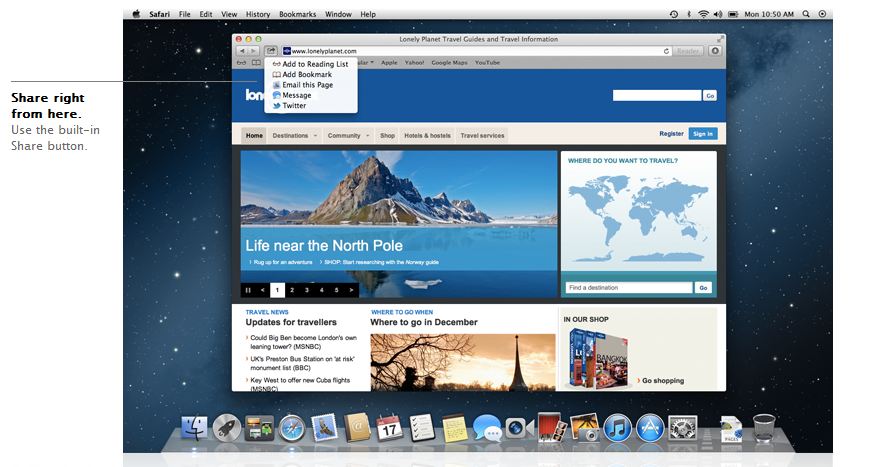The width and height of the screenshot is (869, 467).
Task: Open Hotels & hostels tab
Action: coord(427,135)
